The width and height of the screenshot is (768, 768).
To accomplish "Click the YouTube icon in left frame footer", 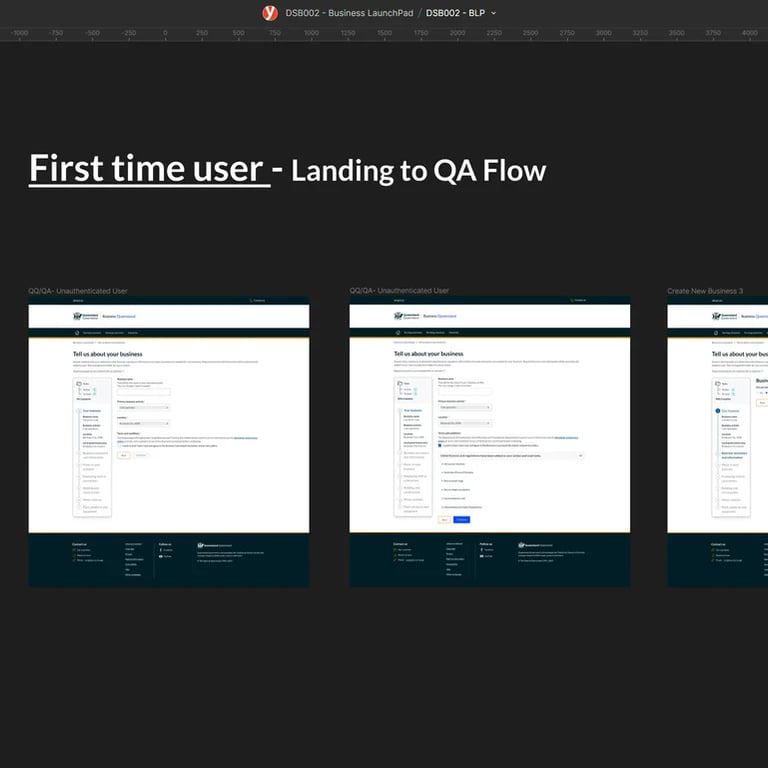I will click(161, 556).
